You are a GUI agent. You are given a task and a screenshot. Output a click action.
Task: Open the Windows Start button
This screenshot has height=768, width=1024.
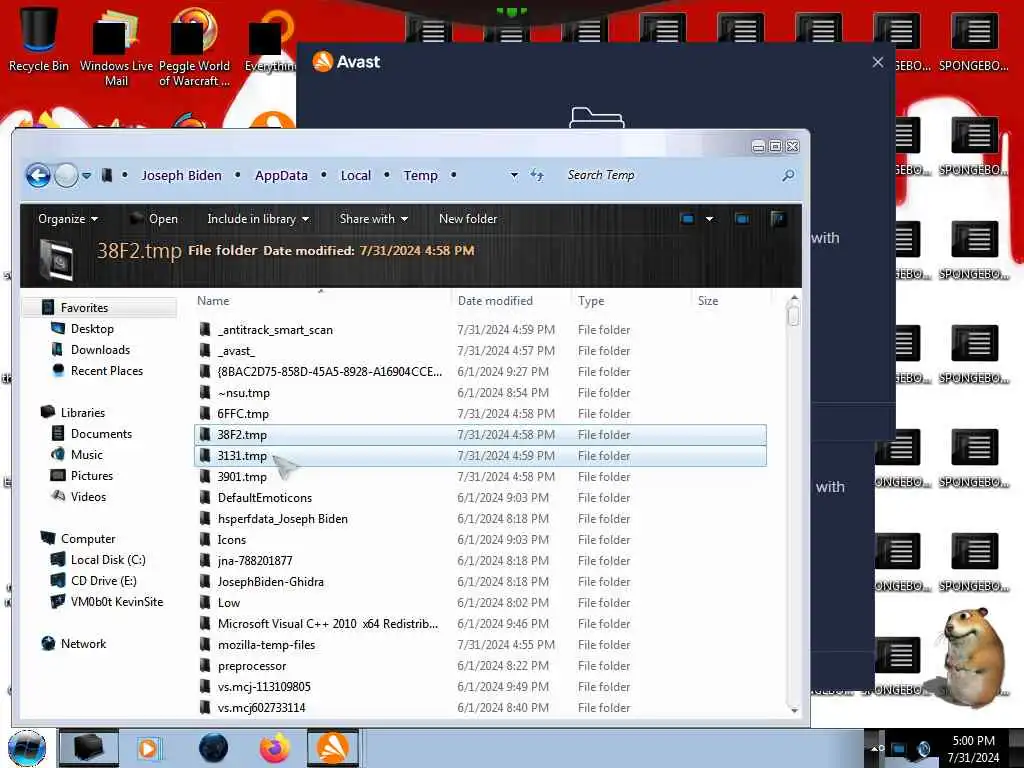pyautogui.click(x=27, y=748)
